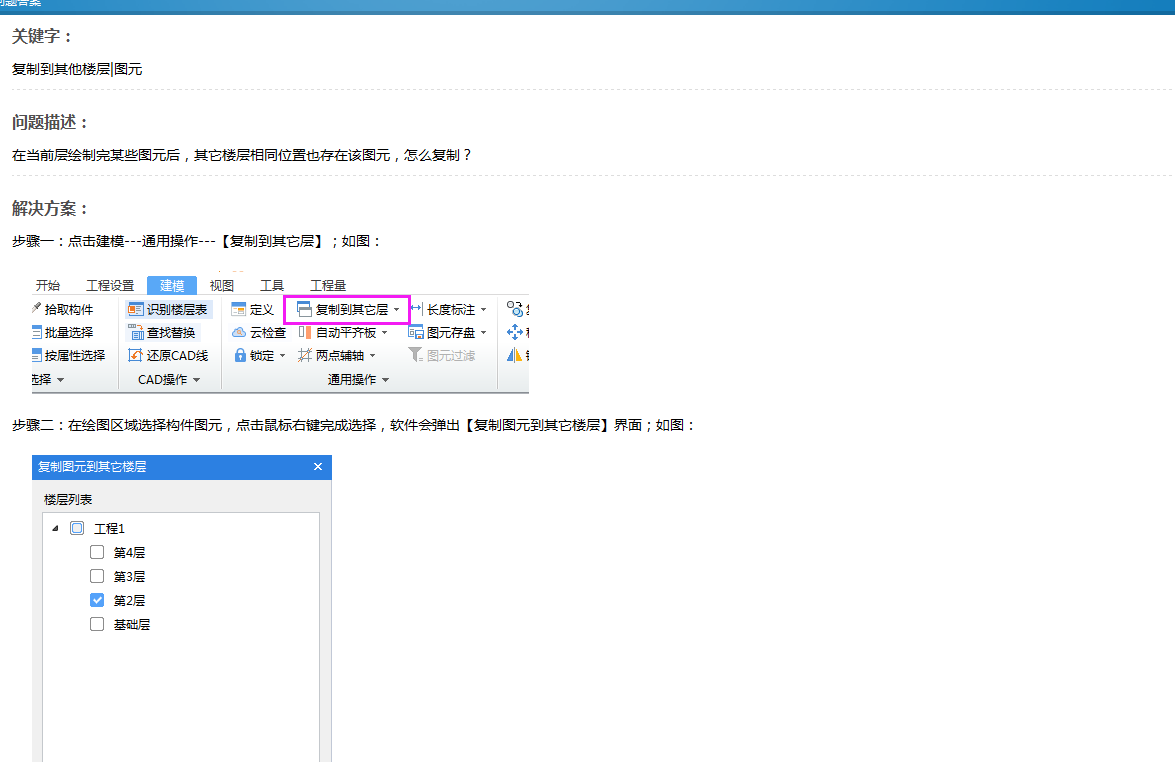Open the 长度标注 dropdown arrow
This screenshot has height=762, width=1175.
click(483, 309)
